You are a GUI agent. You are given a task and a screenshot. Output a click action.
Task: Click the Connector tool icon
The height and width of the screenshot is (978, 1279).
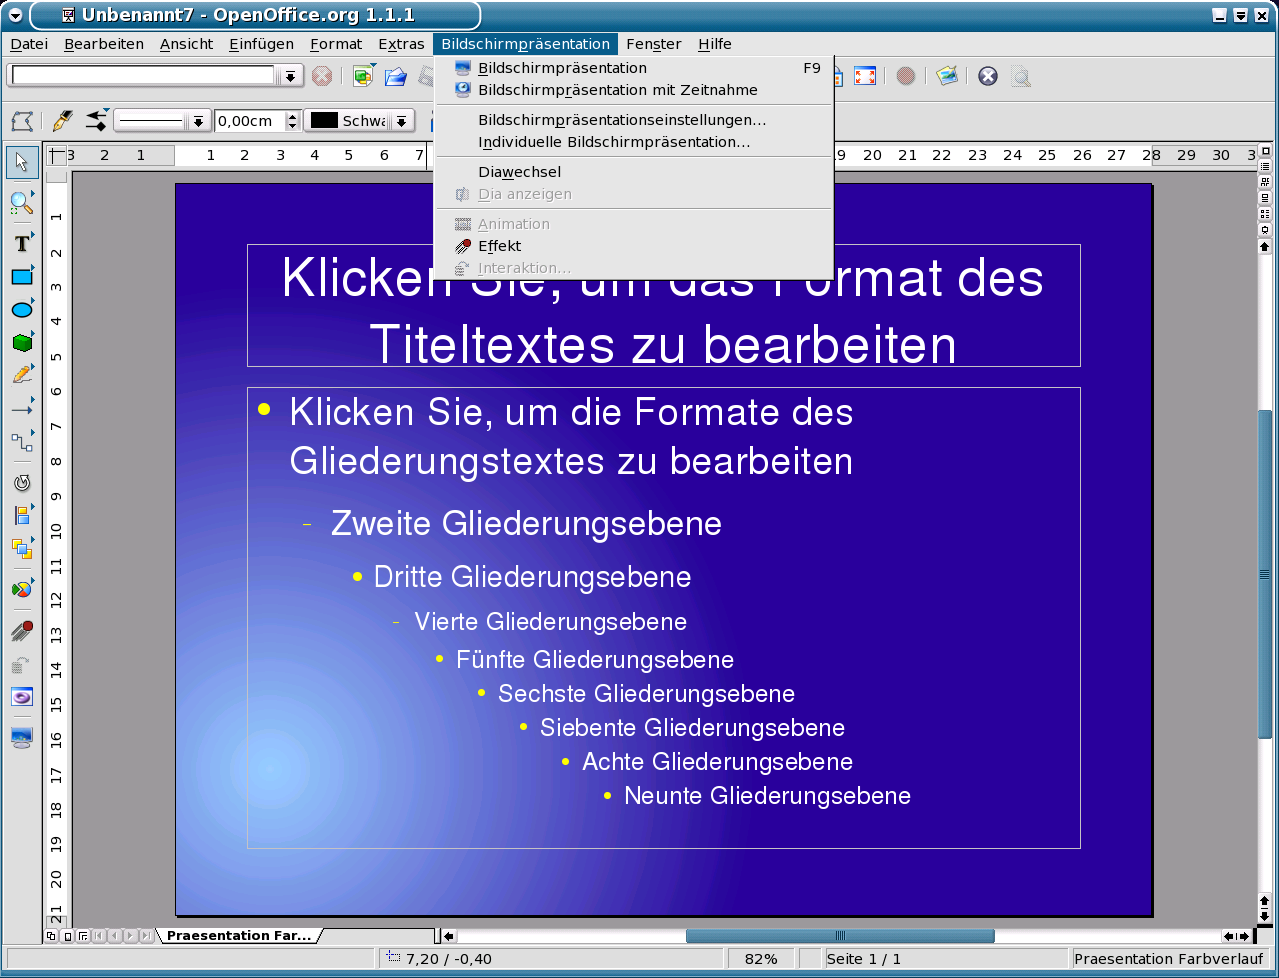point(22,441)
